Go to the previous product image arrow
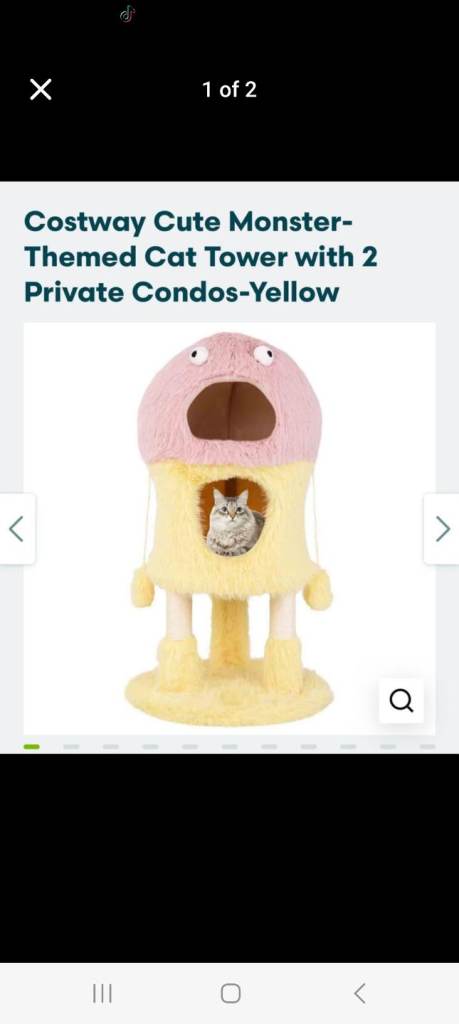Viewport: 459px width, 1024px height. coord(17,529)
